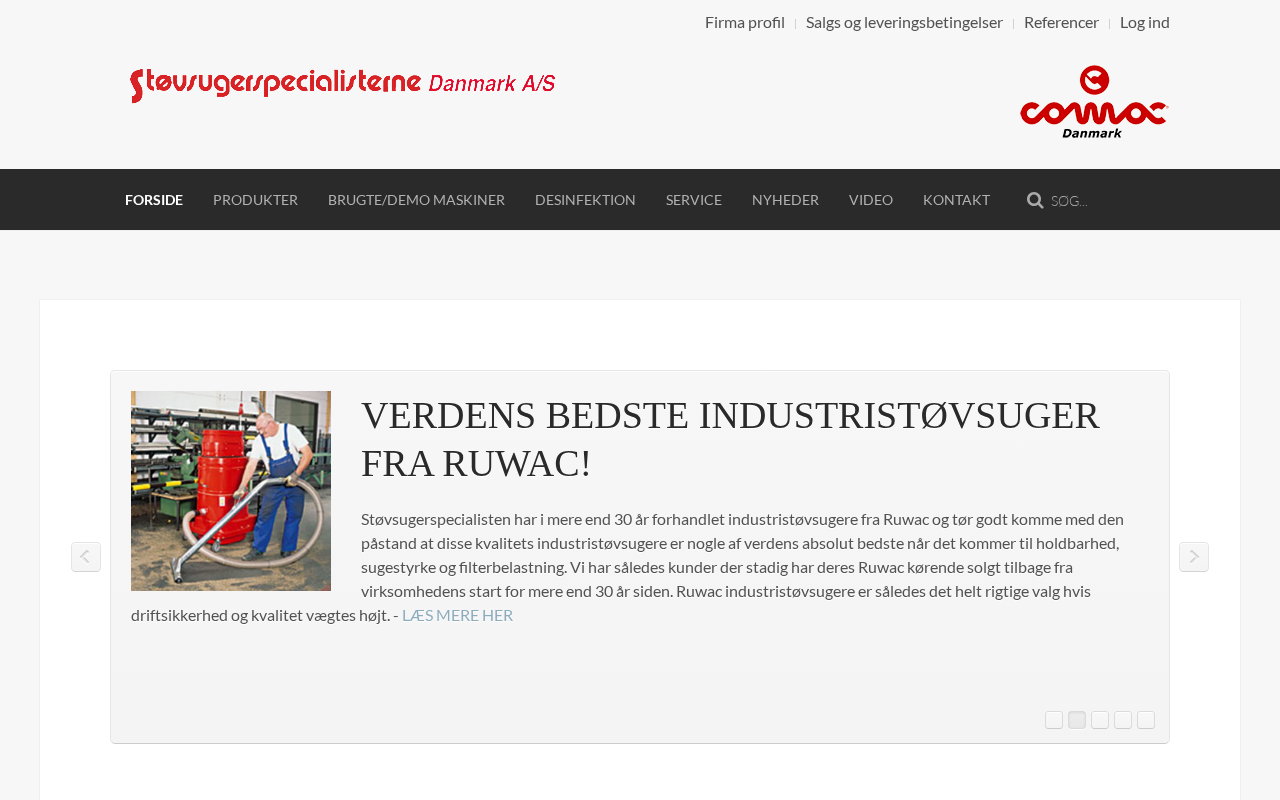
Task: Open the Kontakt menu item
Action: pyautogui.click(x=956, y=200)
